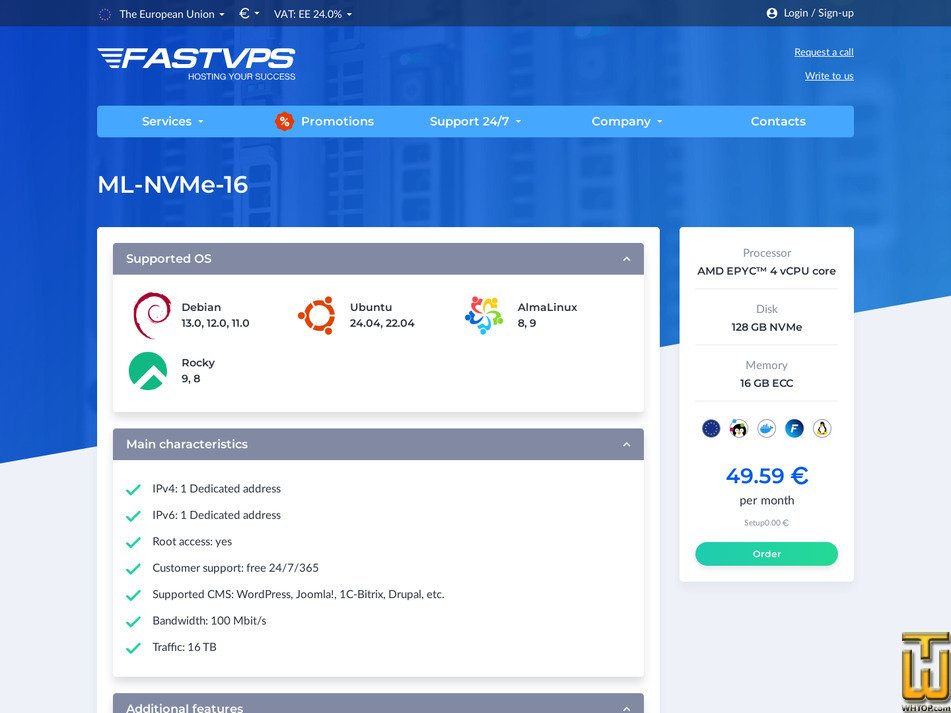Click the Setup 0.00 € text
Image resolution: width=951 pixels, height=713 pixels.
pyautogui.click(x=767, y=523)
